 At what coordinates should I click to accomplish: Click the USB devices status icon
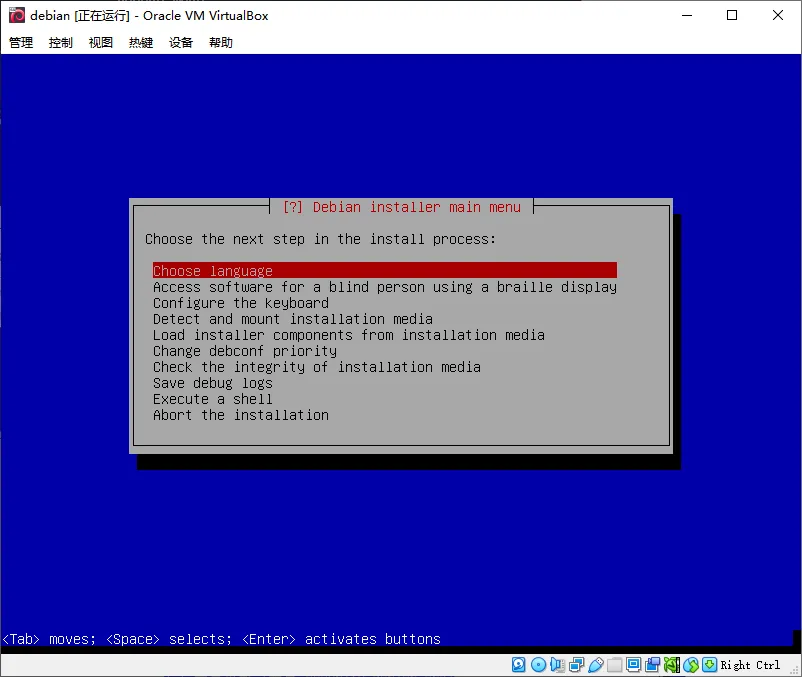(x=595, y=665)
